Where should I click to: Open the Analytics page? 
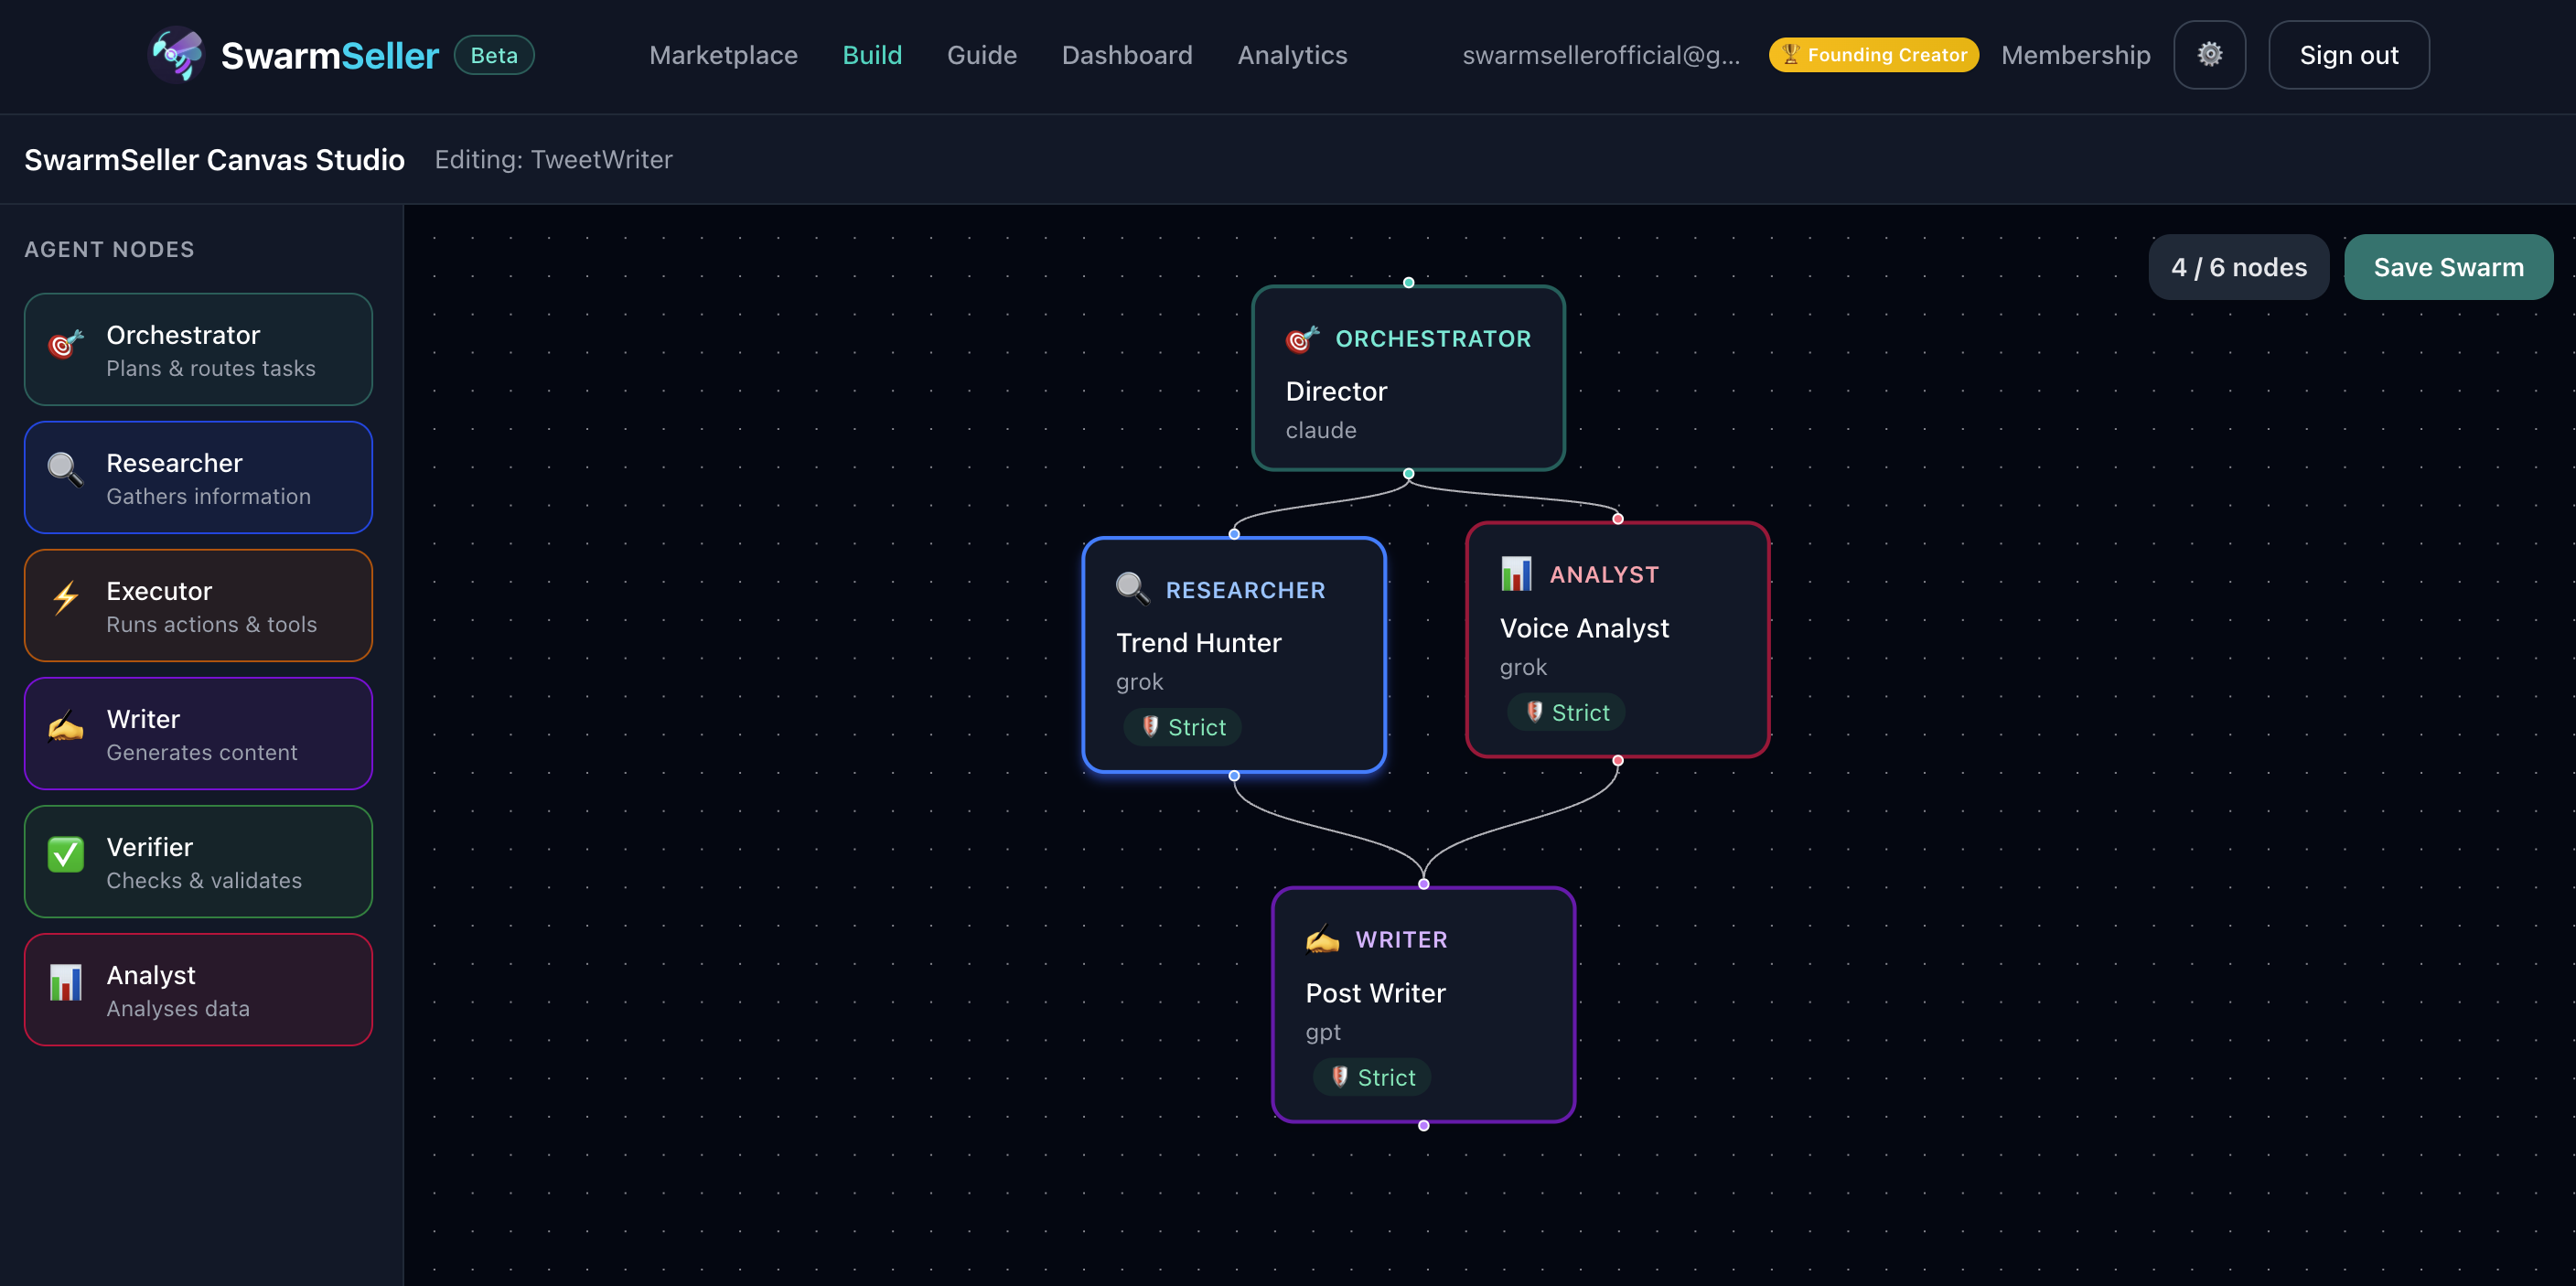click(x=1292, y=55)
